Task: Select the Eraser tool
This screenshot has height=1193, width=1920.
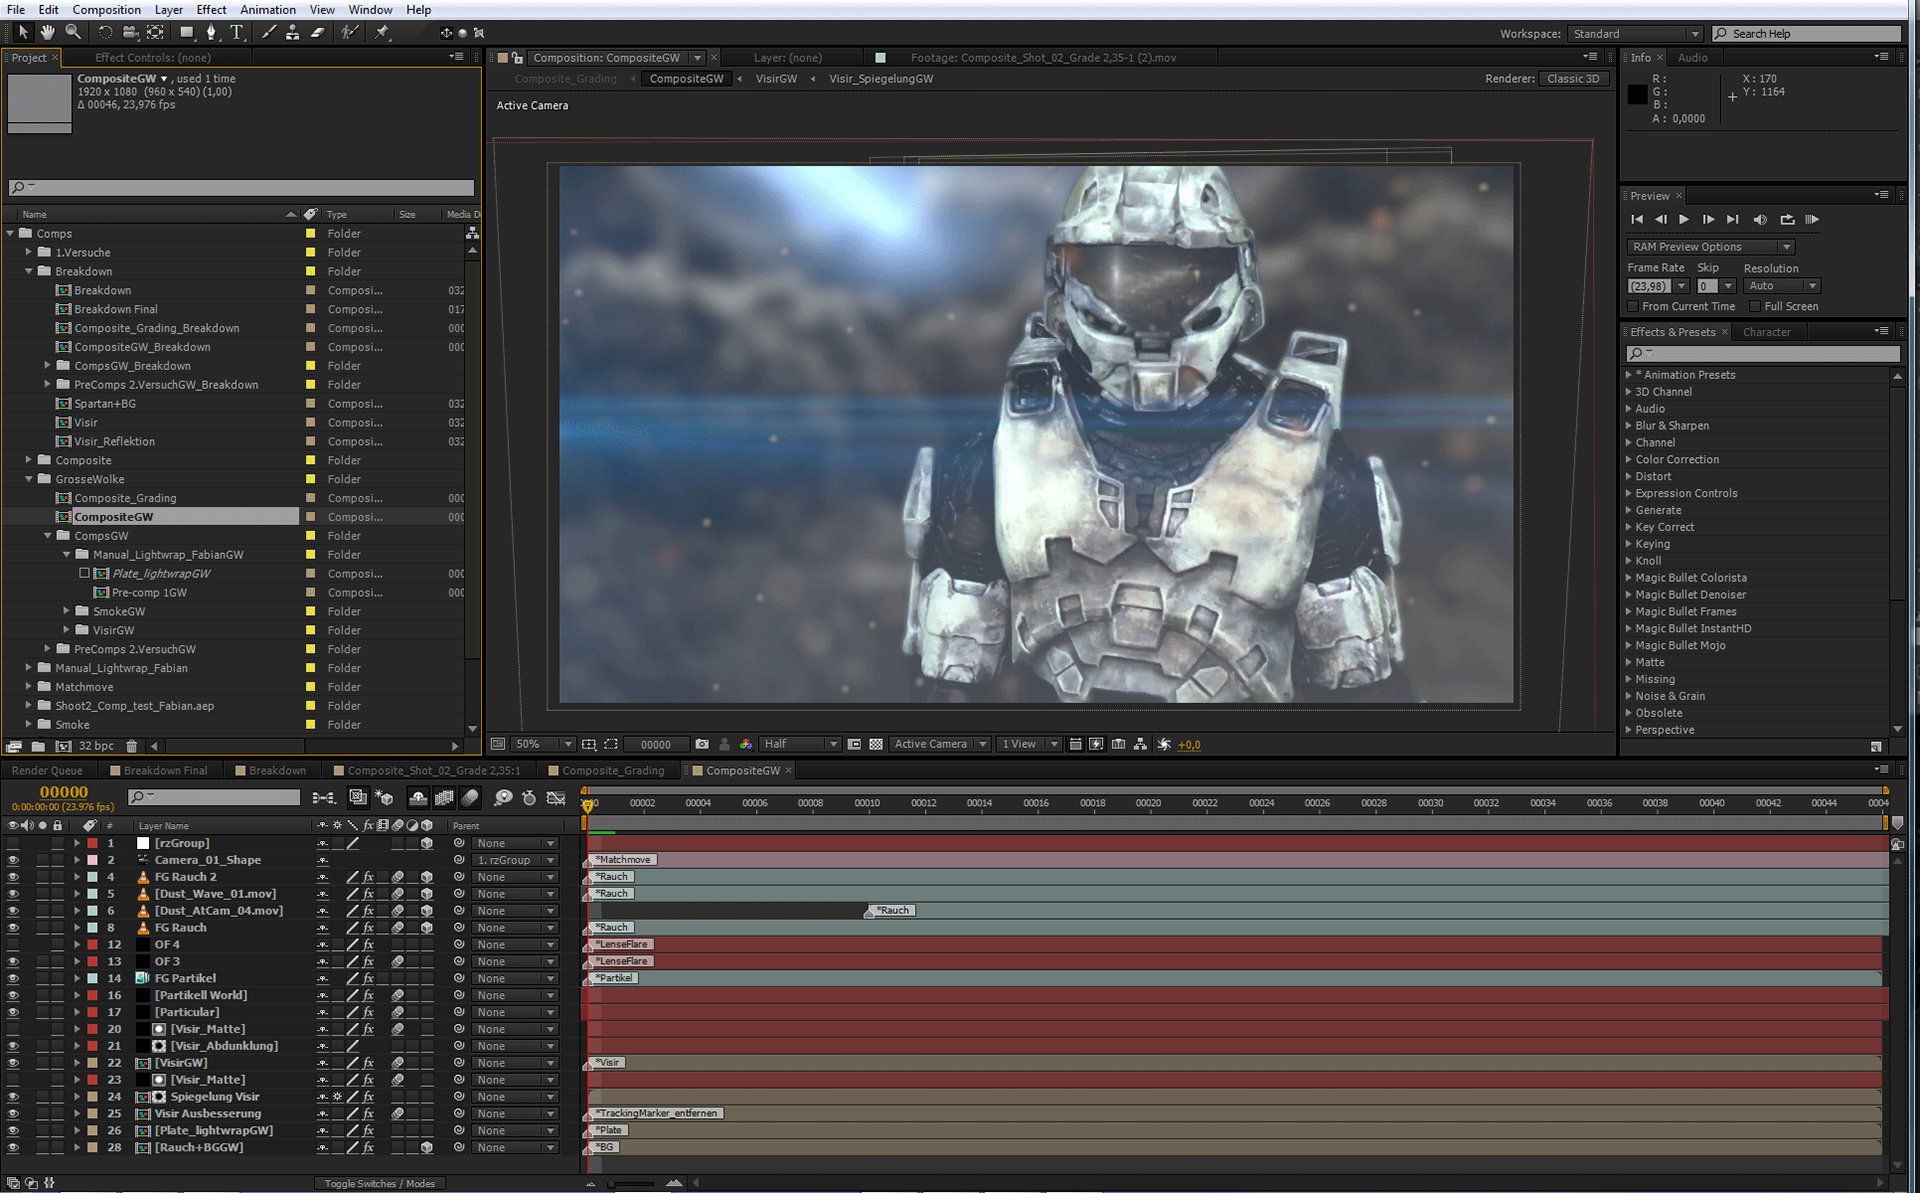Action: pos(317,32)
